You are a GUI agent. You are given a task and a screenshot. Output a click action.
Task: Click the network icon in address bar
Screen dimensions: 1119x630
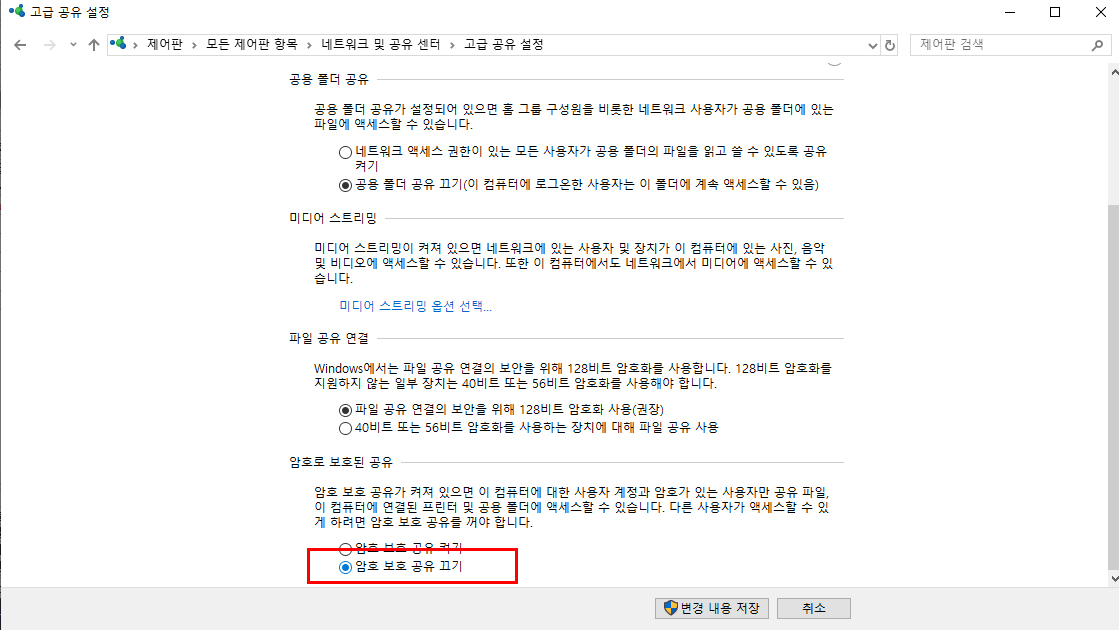118,44
